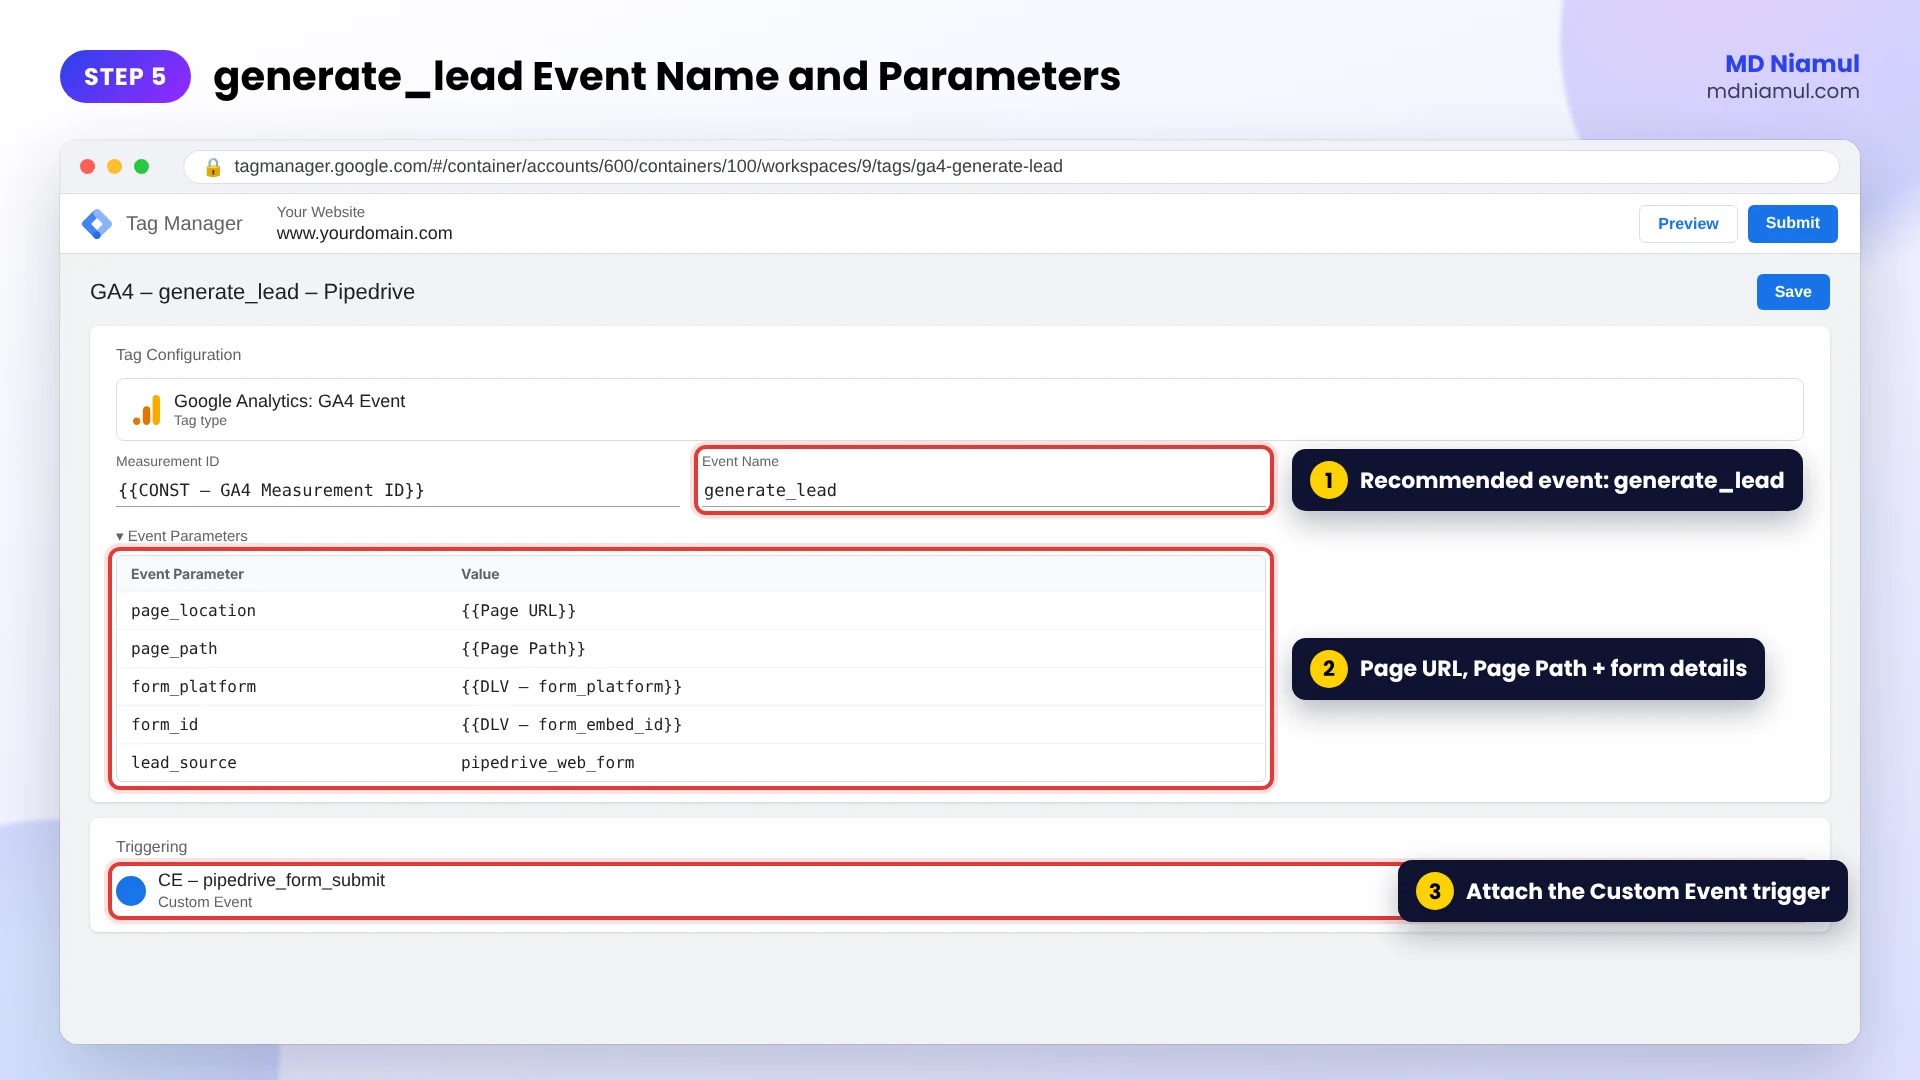The image size is (1920, 1080).
Task: Select the {{Page URL}} value cell
Action: (x=518, y=611)
